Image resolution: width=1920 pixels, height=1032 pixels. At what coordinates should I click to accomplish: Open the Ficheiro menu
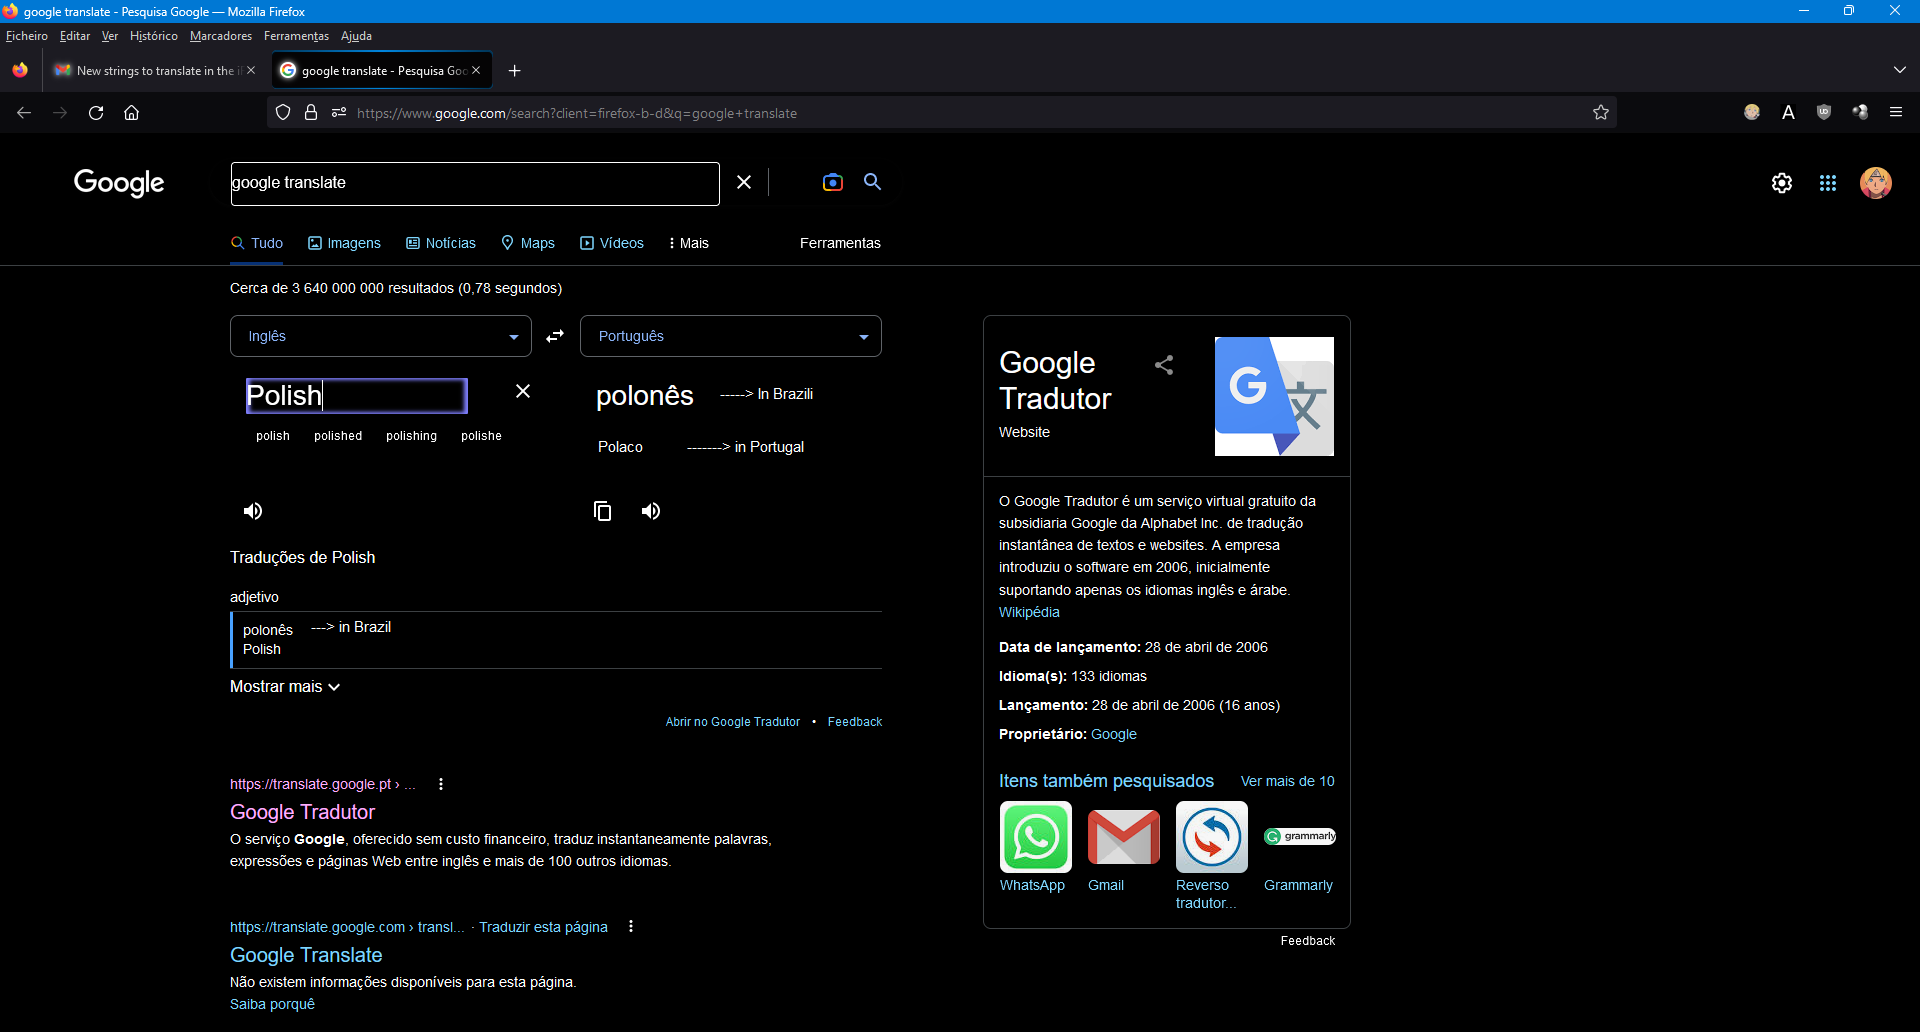tap(27, 36)
